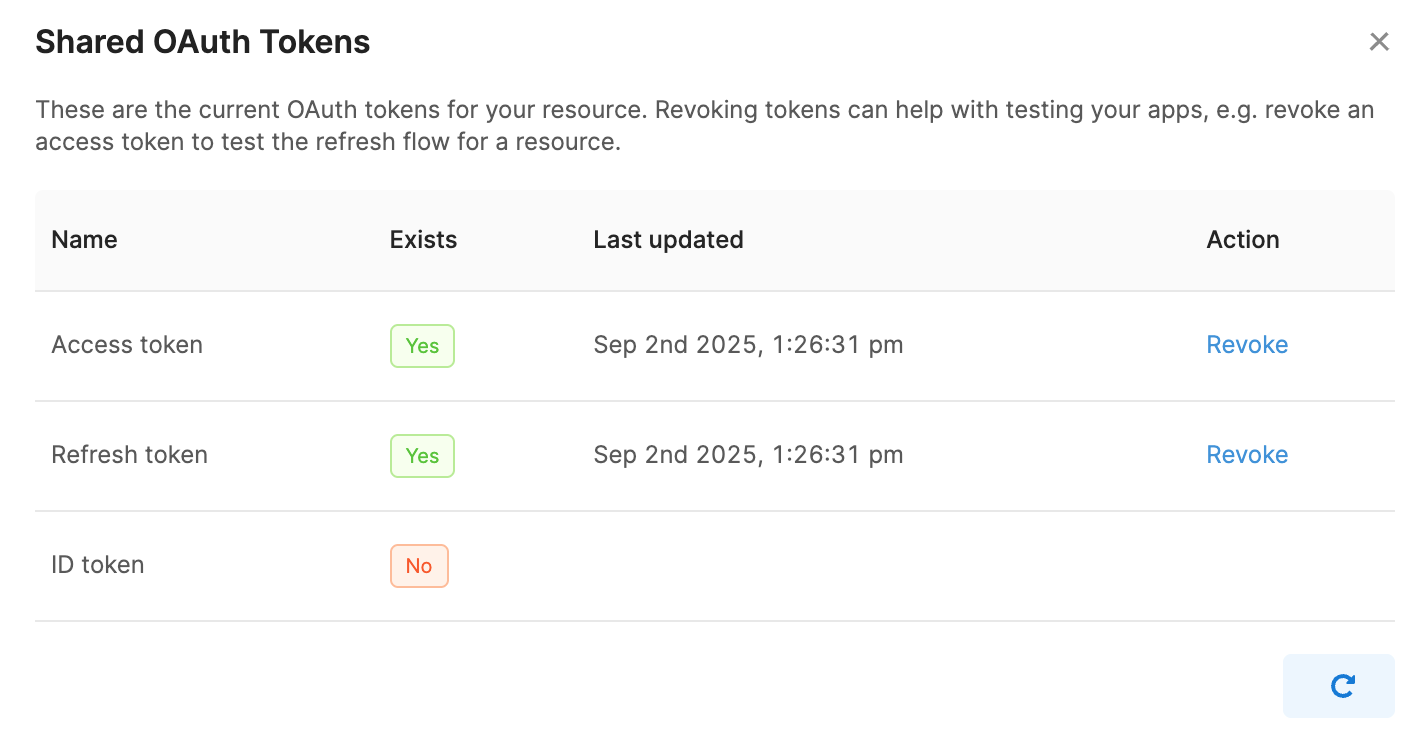Revoke the Access token
The image size is (1428, 744).
tap(1246, 345)
